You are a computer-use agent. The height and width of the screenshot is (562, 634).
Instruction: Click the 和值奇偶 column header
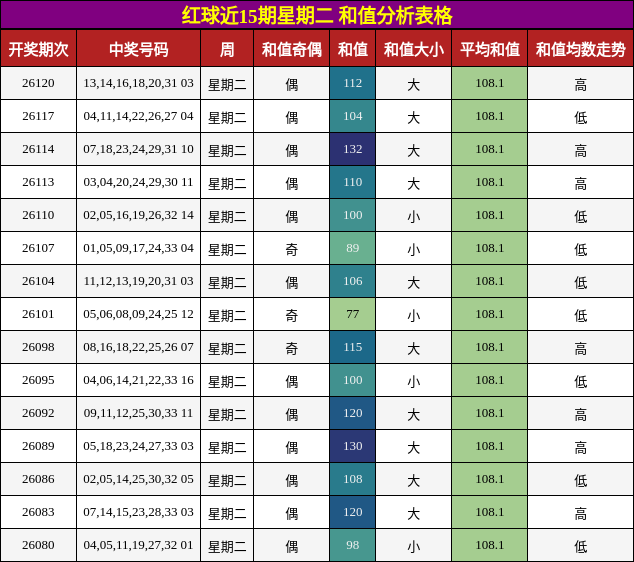pos(292,49)
